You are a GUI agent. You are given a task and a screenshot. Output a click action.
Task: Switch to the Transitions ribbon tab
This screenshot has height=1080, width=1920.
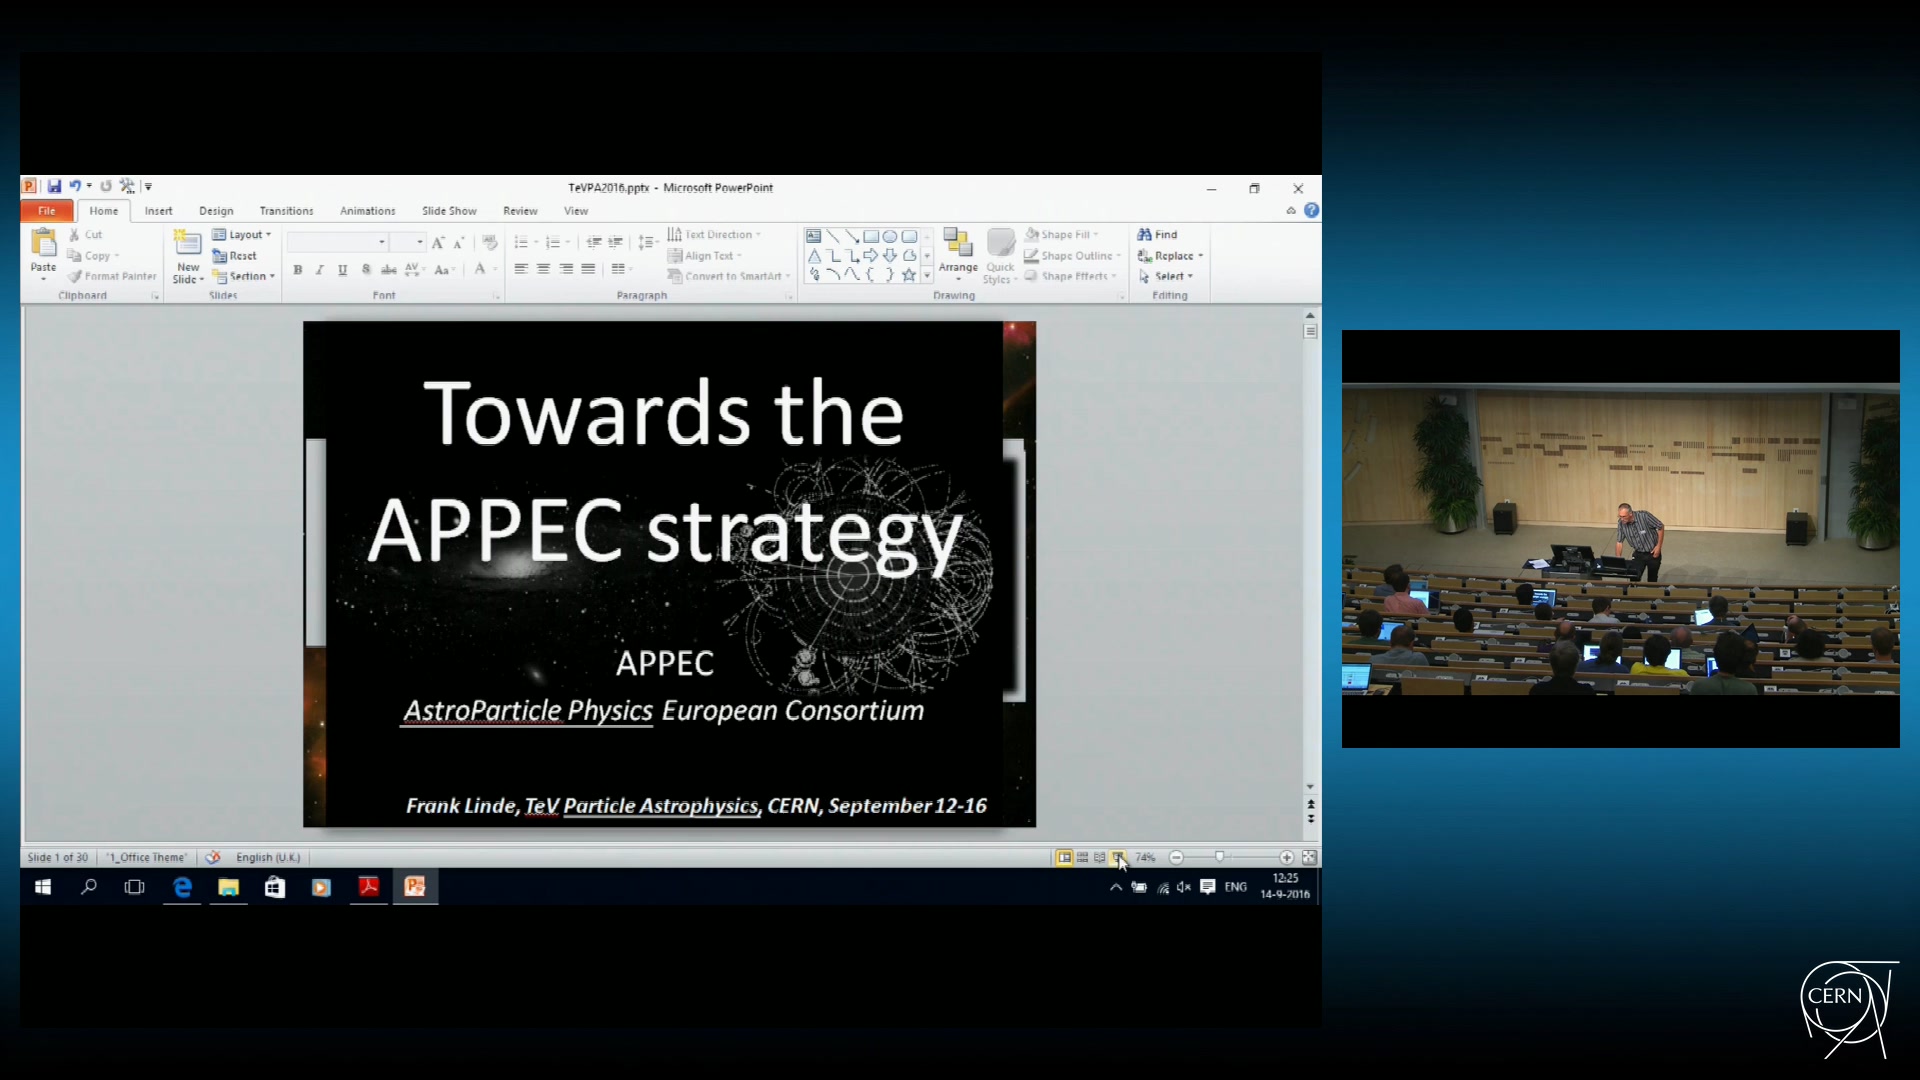pos(286,211)
